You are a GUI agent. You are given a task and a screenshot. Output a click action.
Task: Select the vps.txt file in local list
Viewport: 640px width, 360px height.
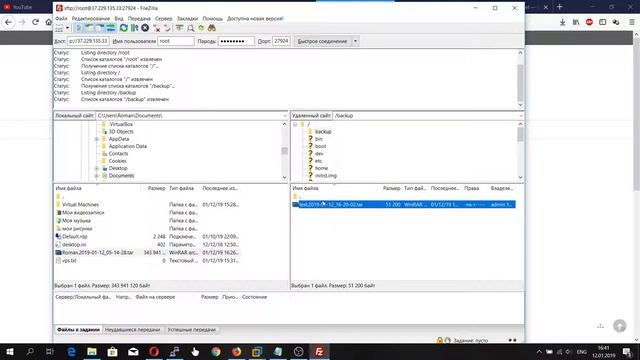pyautogui.click(x=147, y=260)
